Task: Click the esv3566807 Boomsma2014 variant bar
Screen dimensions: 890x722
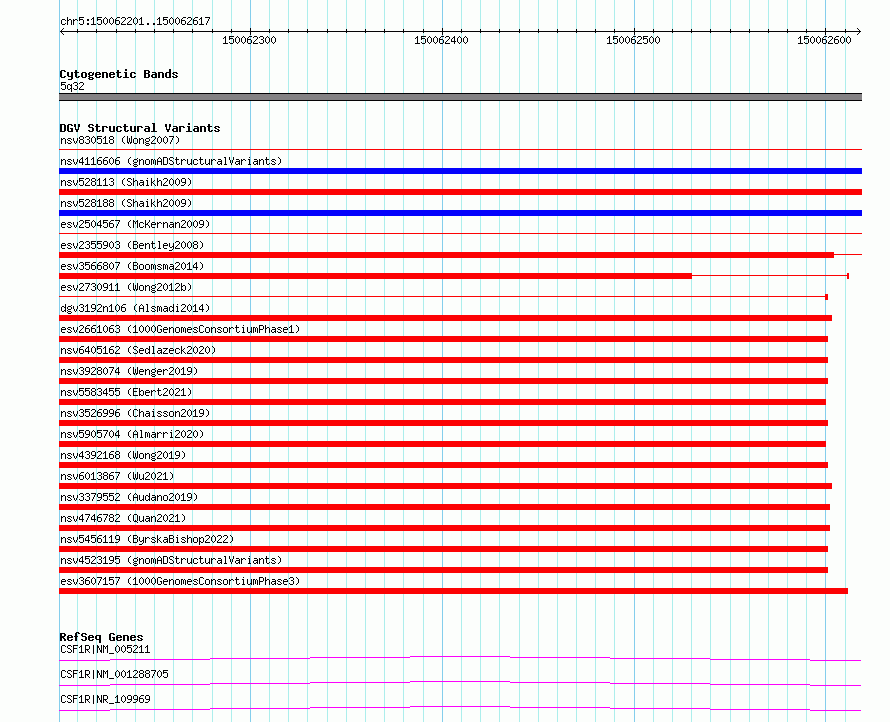Action: [x=375, y=276]
